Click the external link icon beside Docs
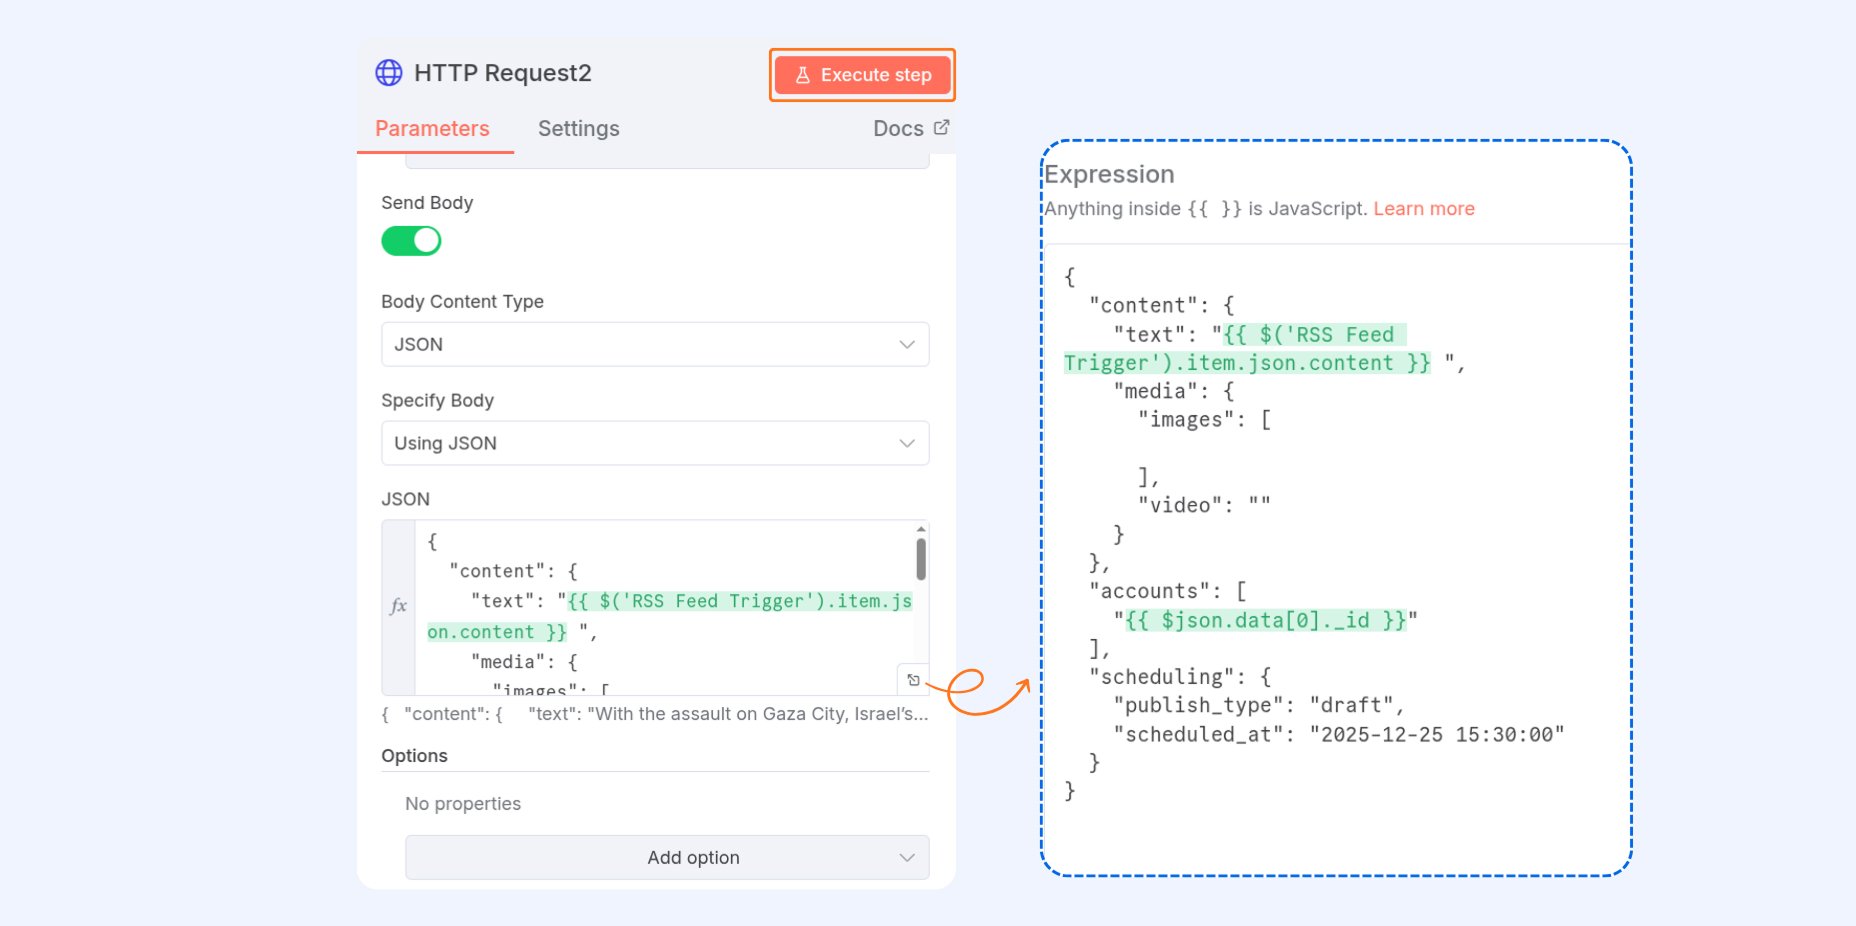The width and height of the screenshot is (1856, 926). pos(941,128)
